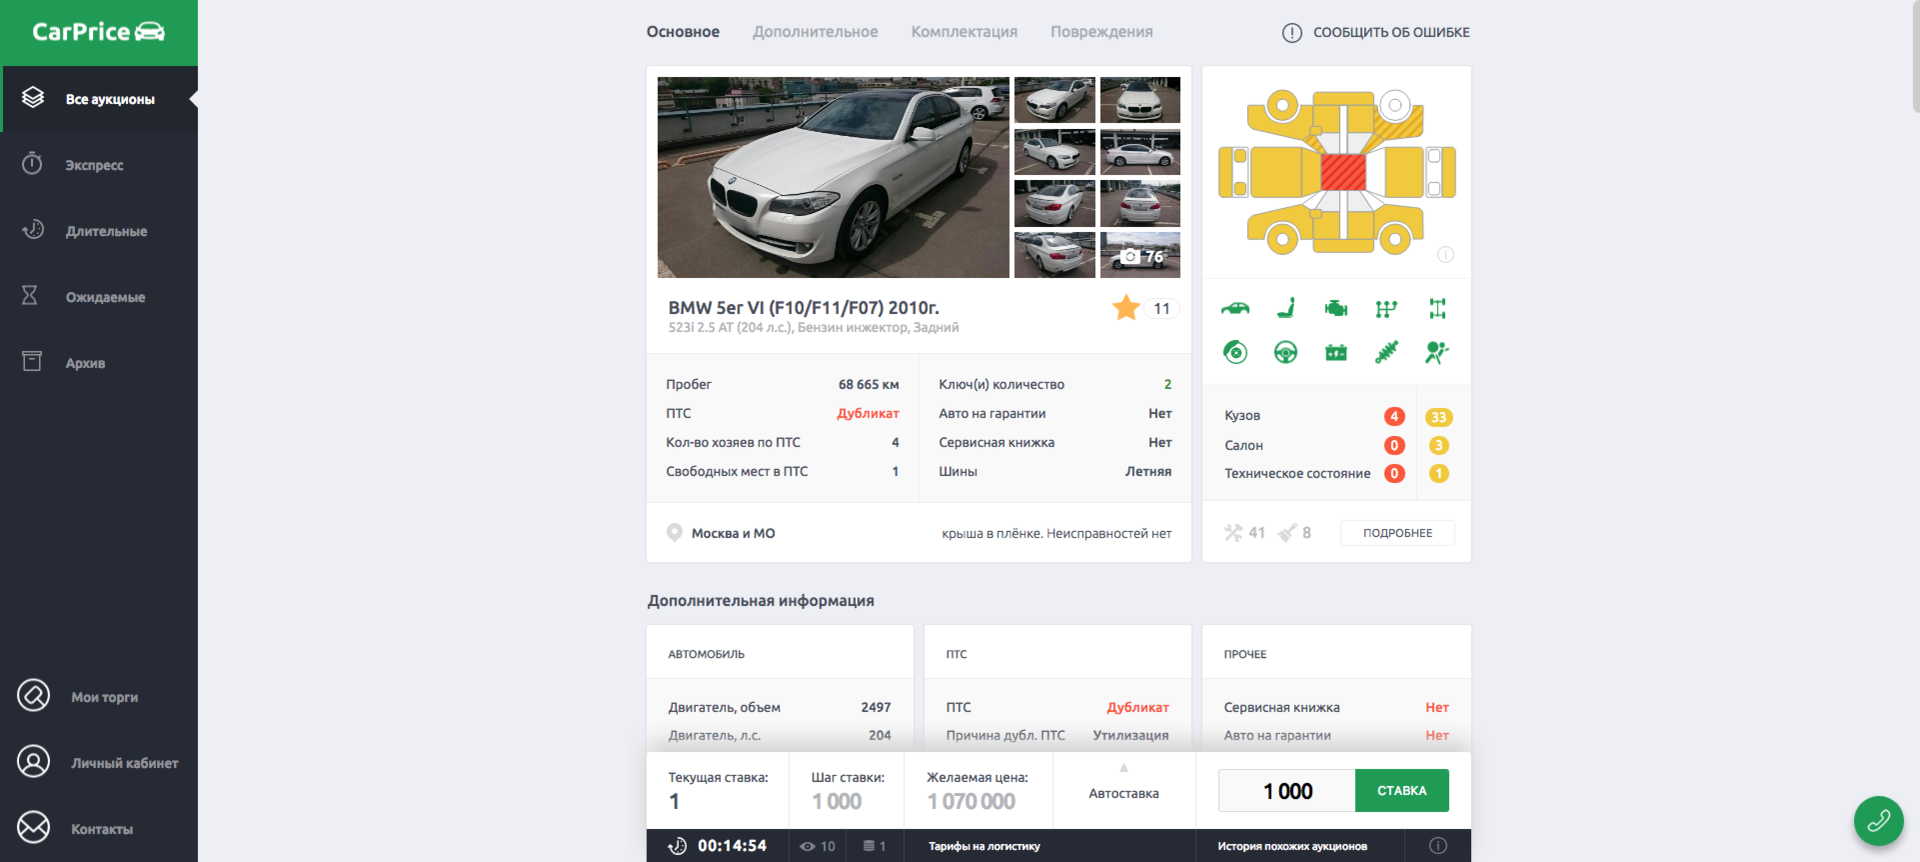The width and height of the screenshot is (1920, 862).
Task: Expand the Автоставка panel
Action: click(x=1124, y=790)
